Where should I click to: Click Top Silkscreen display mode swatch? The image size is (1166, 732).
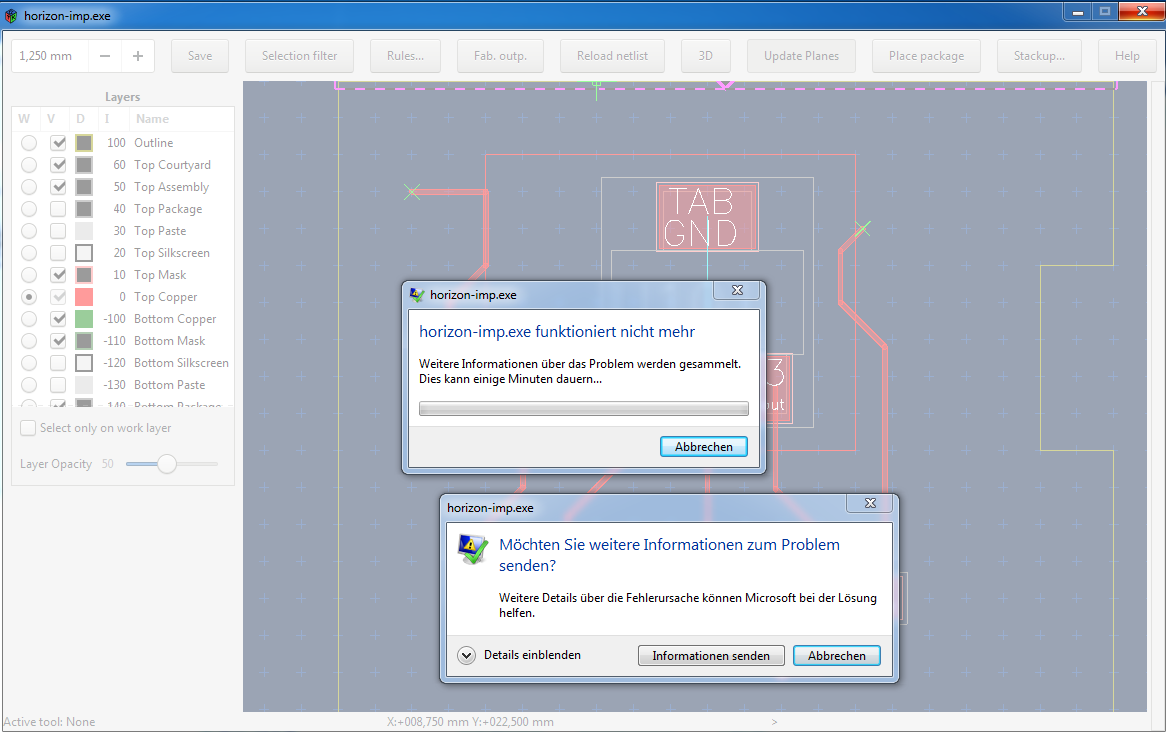(84, 253)
